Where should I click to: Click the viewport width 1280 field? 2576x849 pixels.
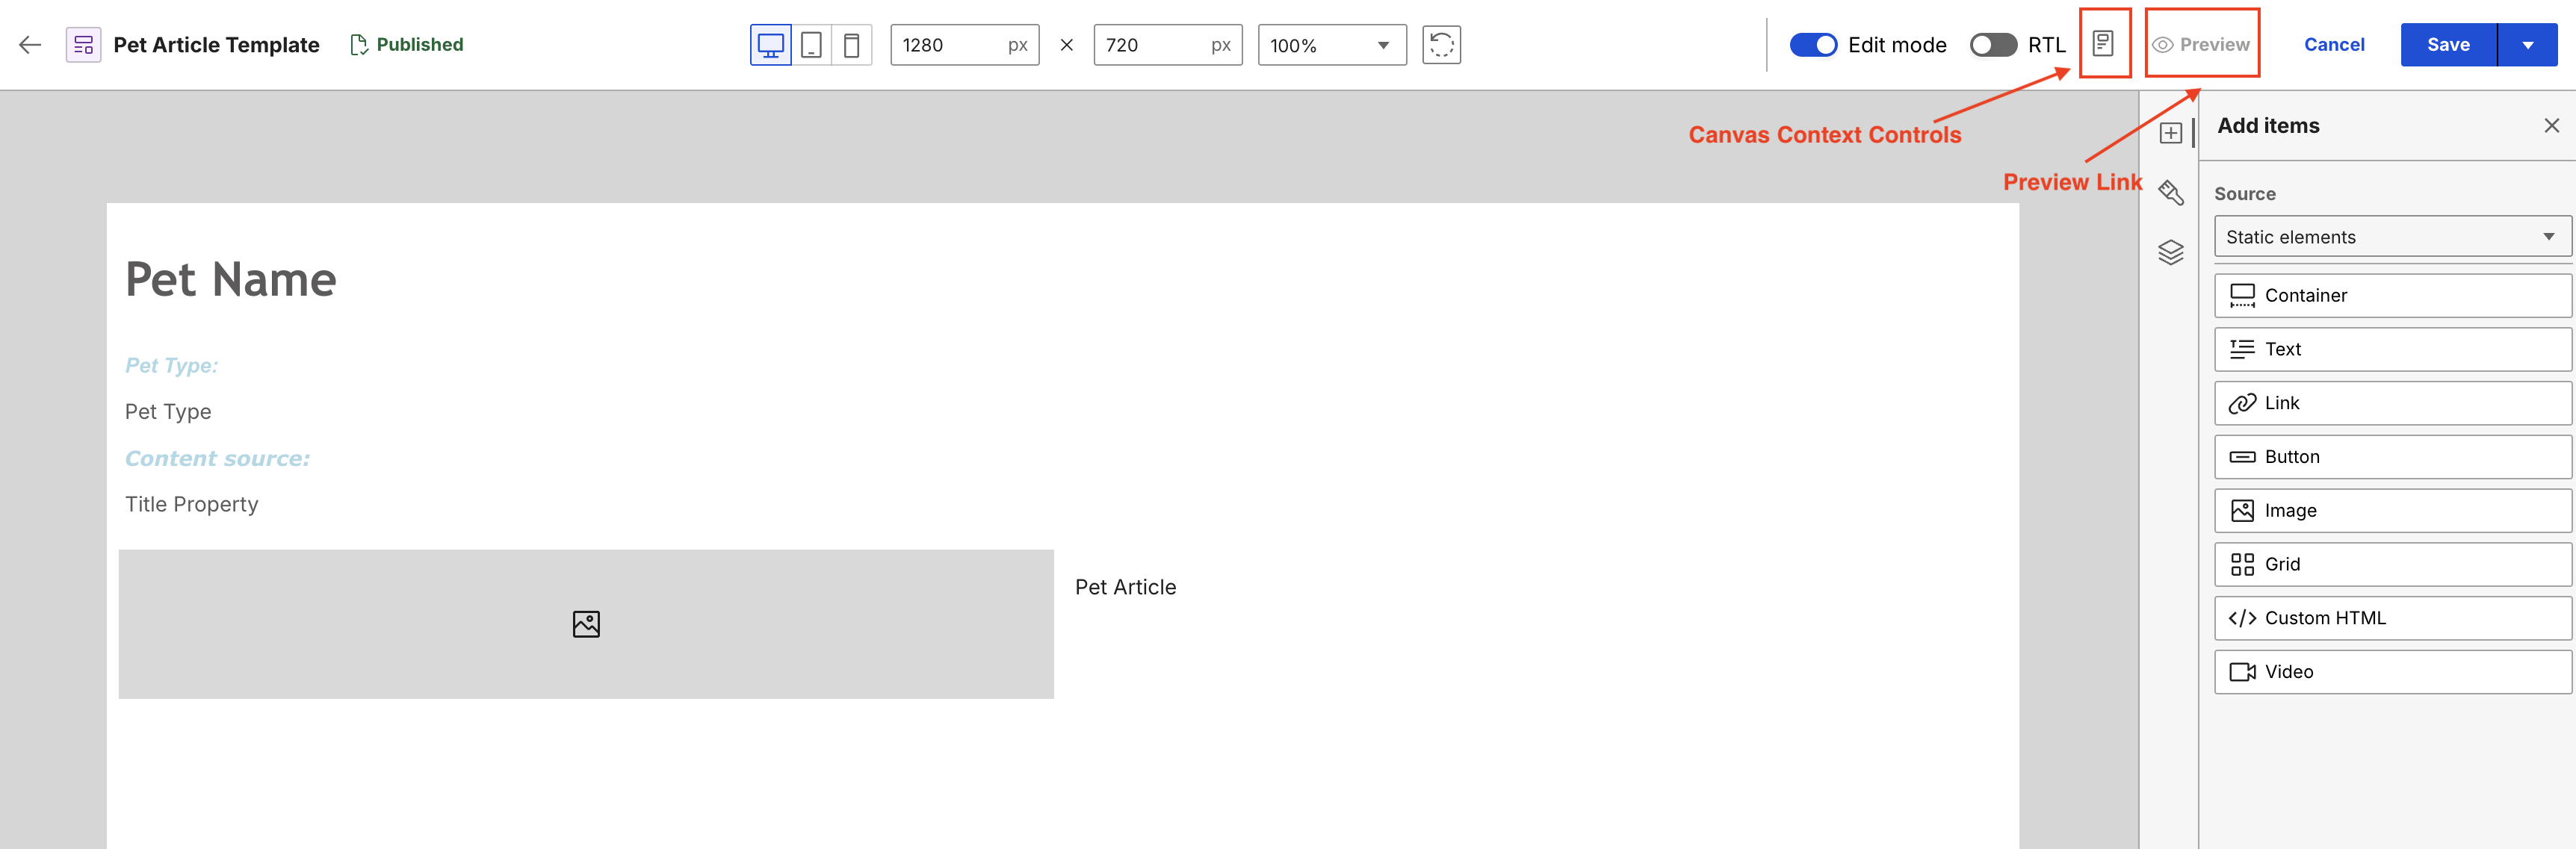(x=964, y=45)
